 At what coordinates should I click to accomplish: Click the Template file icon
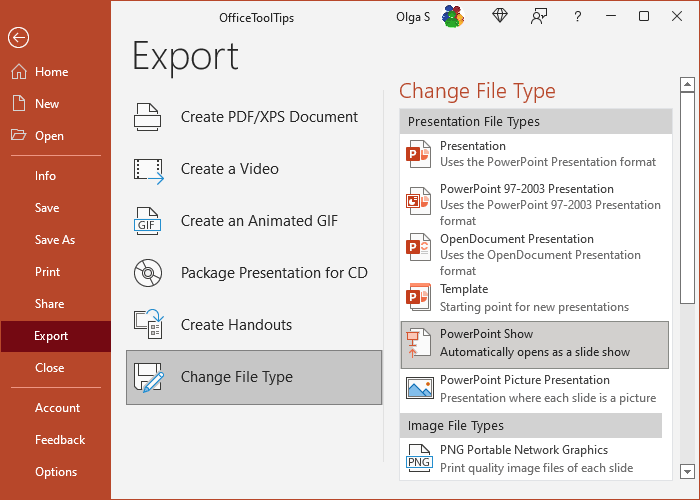tap(418, 297)
